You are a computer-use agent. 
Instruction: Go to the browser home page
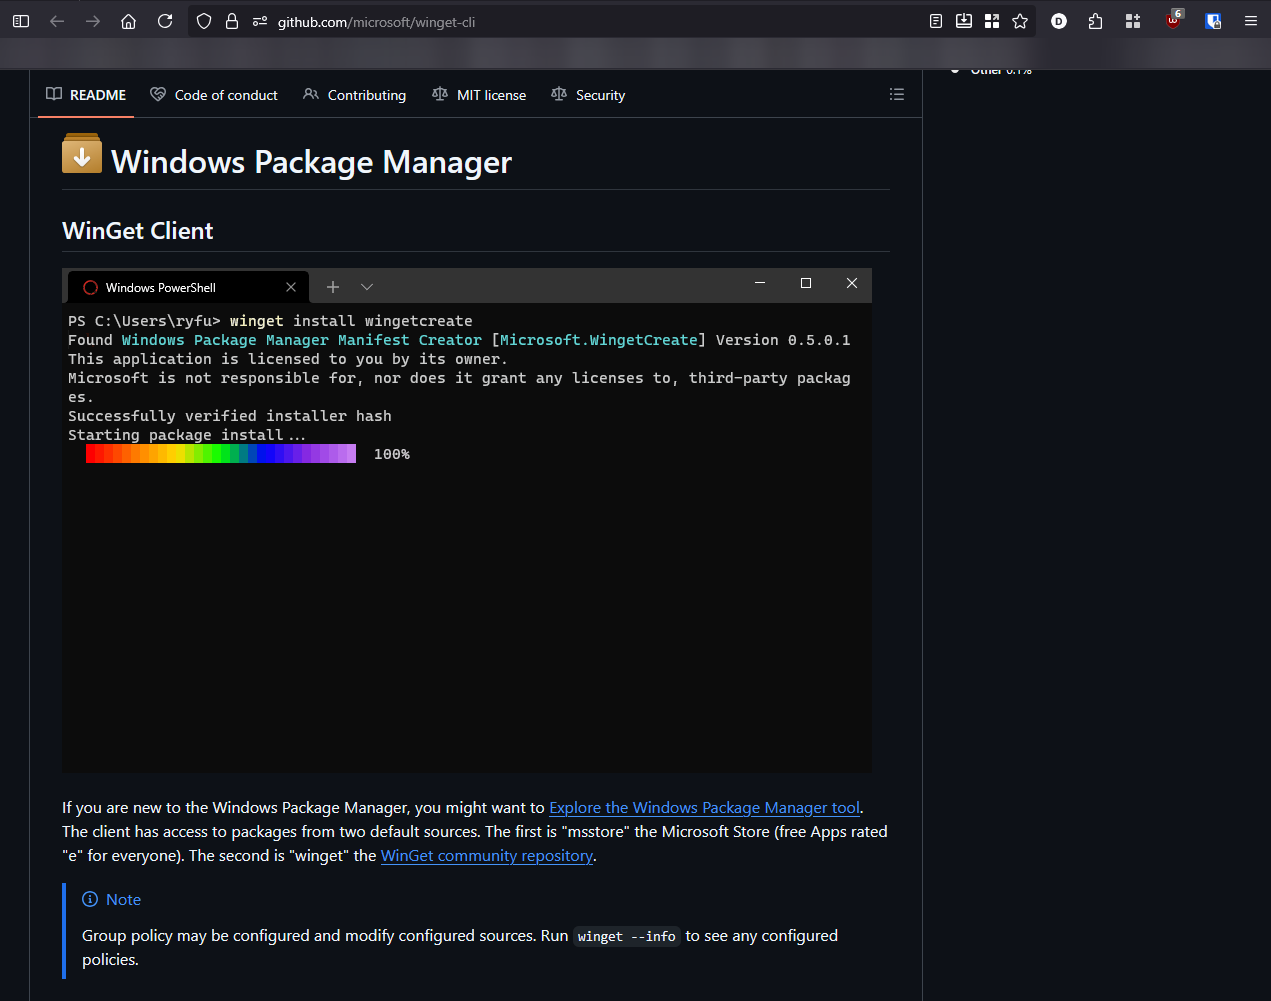(x=128, y=21)
